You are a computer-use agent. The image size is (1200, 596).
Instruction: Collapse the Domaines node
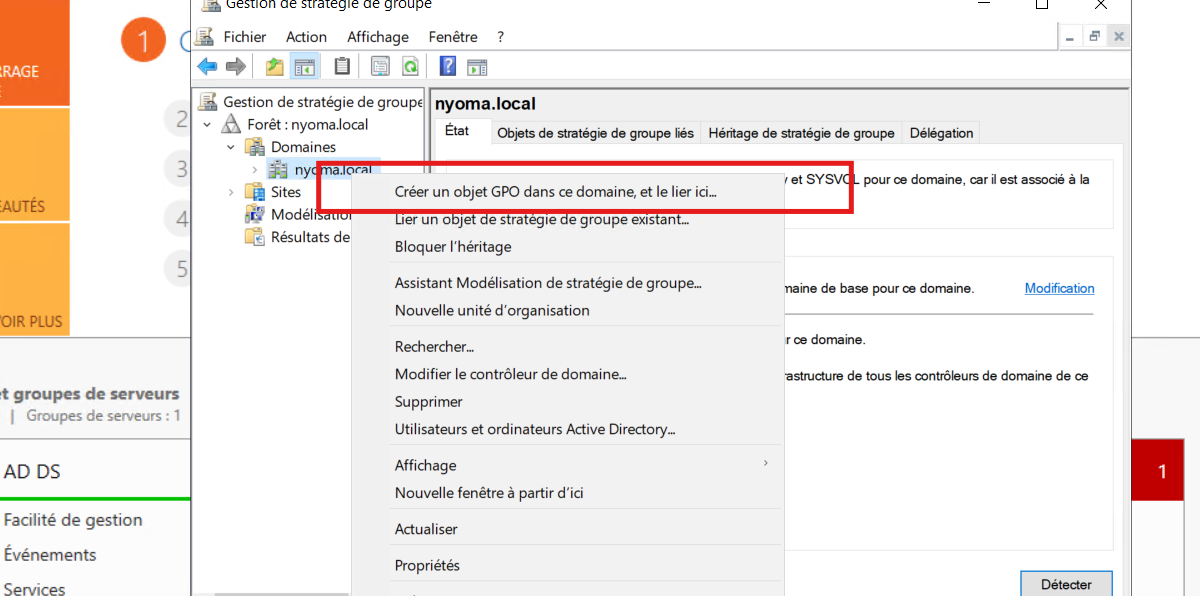231,147
